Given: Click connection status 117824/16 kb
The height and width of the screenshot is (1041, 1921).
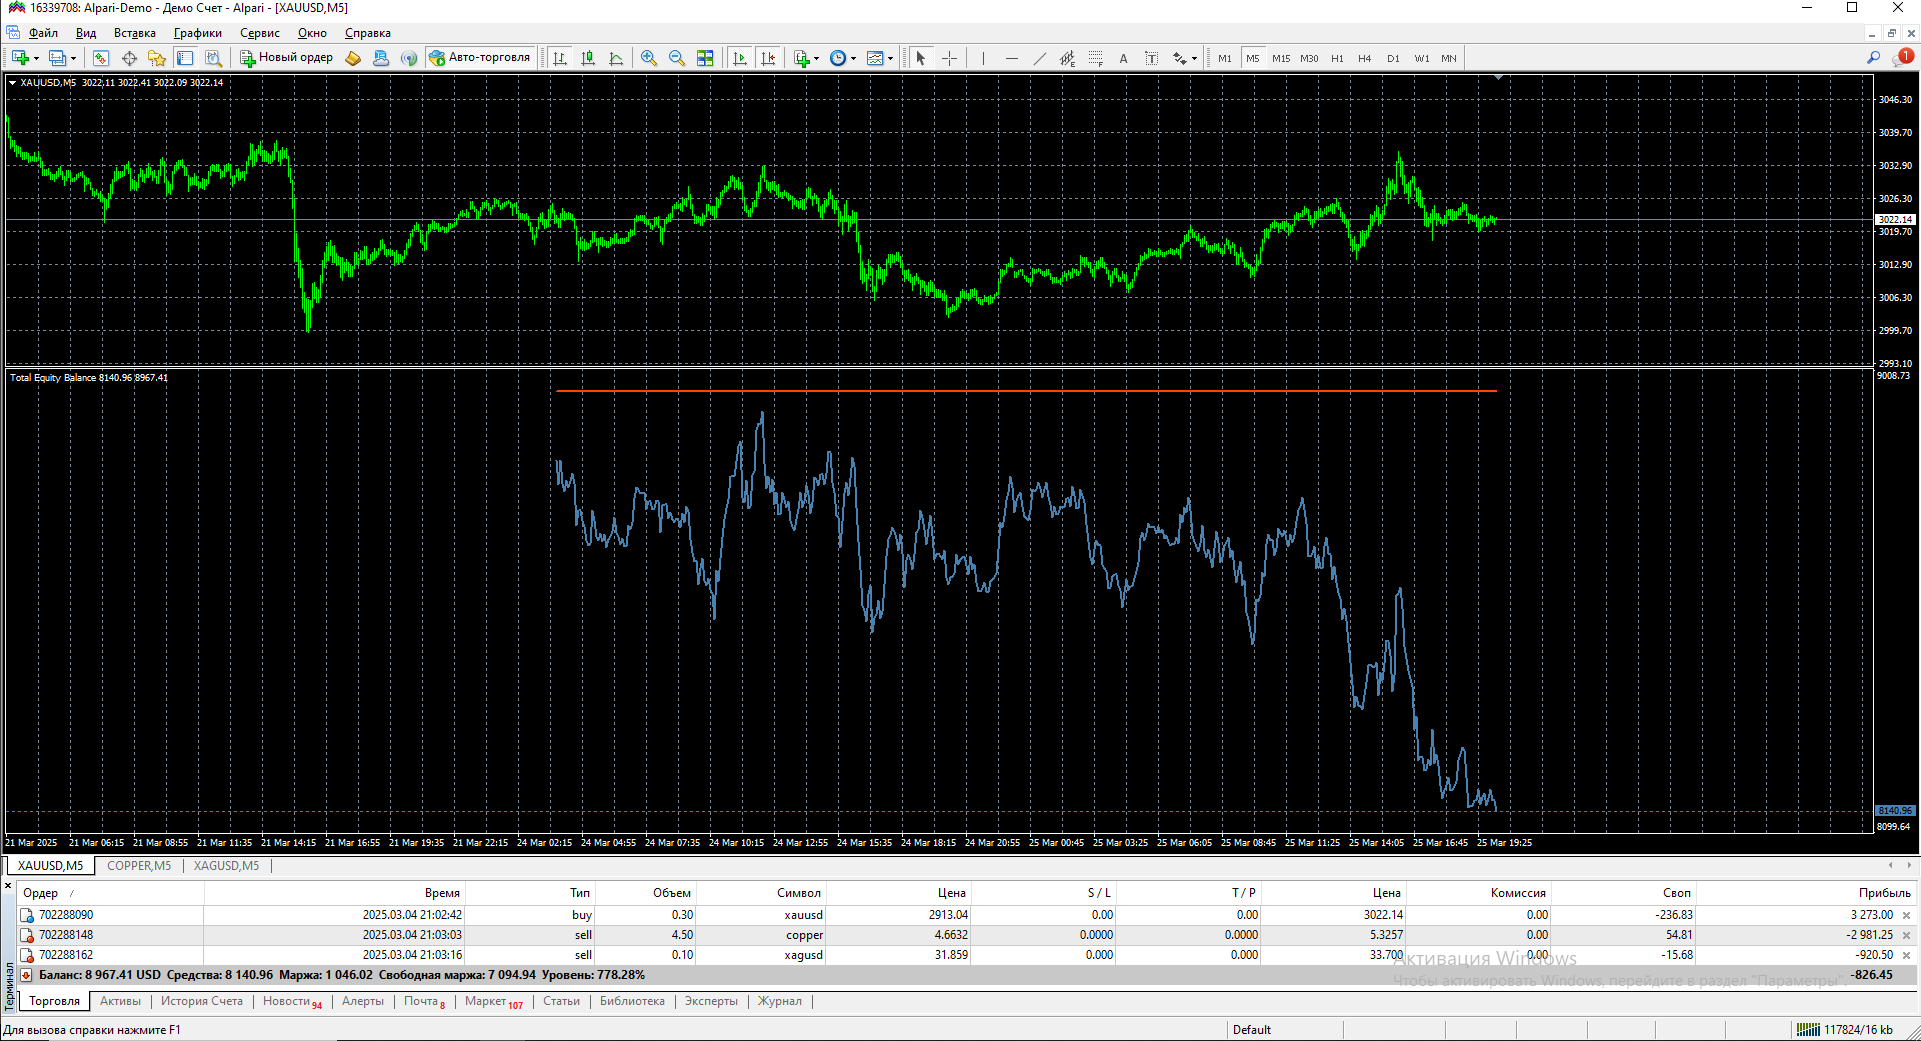Looking at the screenshot, I should (x=1845, y=1030).
